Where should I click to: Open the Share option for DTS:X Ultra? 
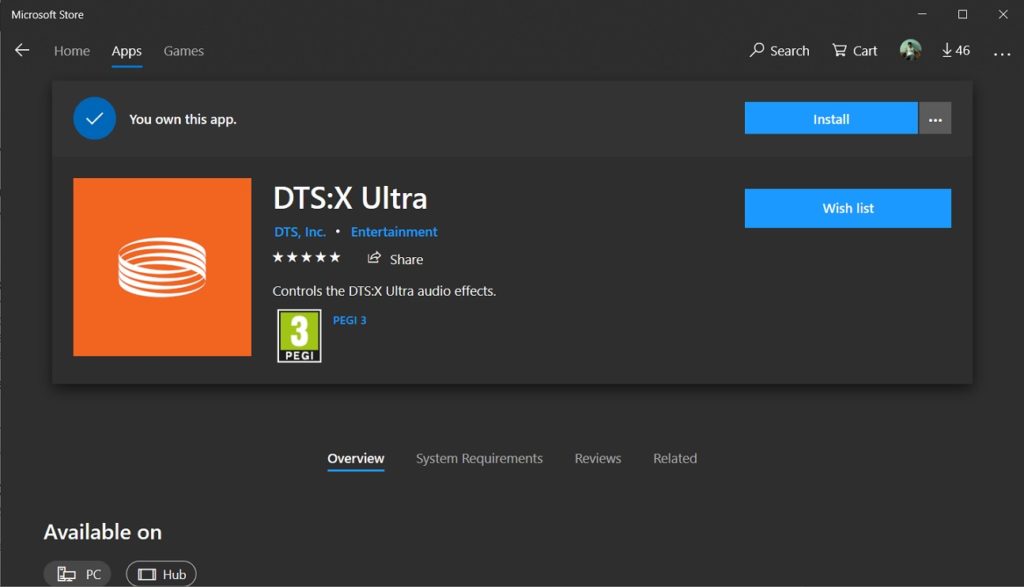394,258
